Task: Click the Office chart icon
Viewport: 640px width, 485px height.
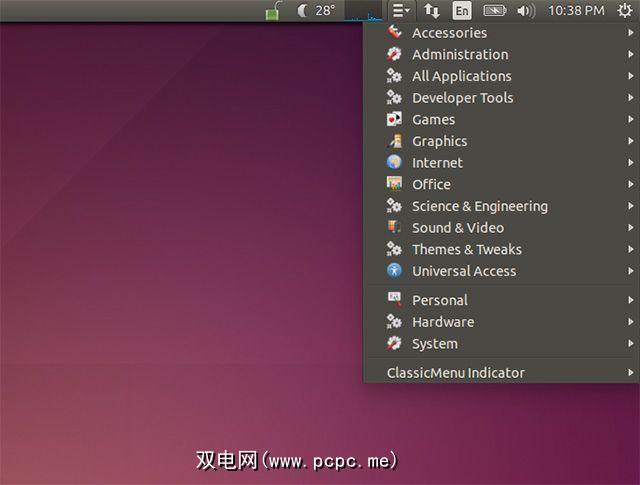Action: (x=394, y=184)
